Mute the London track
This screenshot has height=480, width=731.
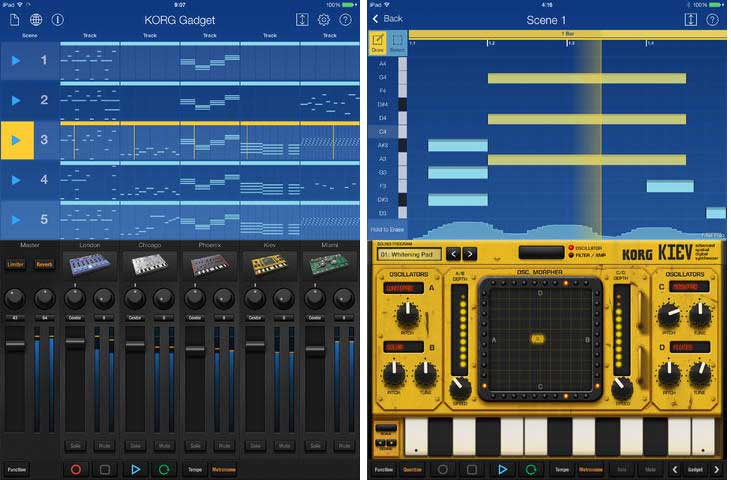(104, 446)
